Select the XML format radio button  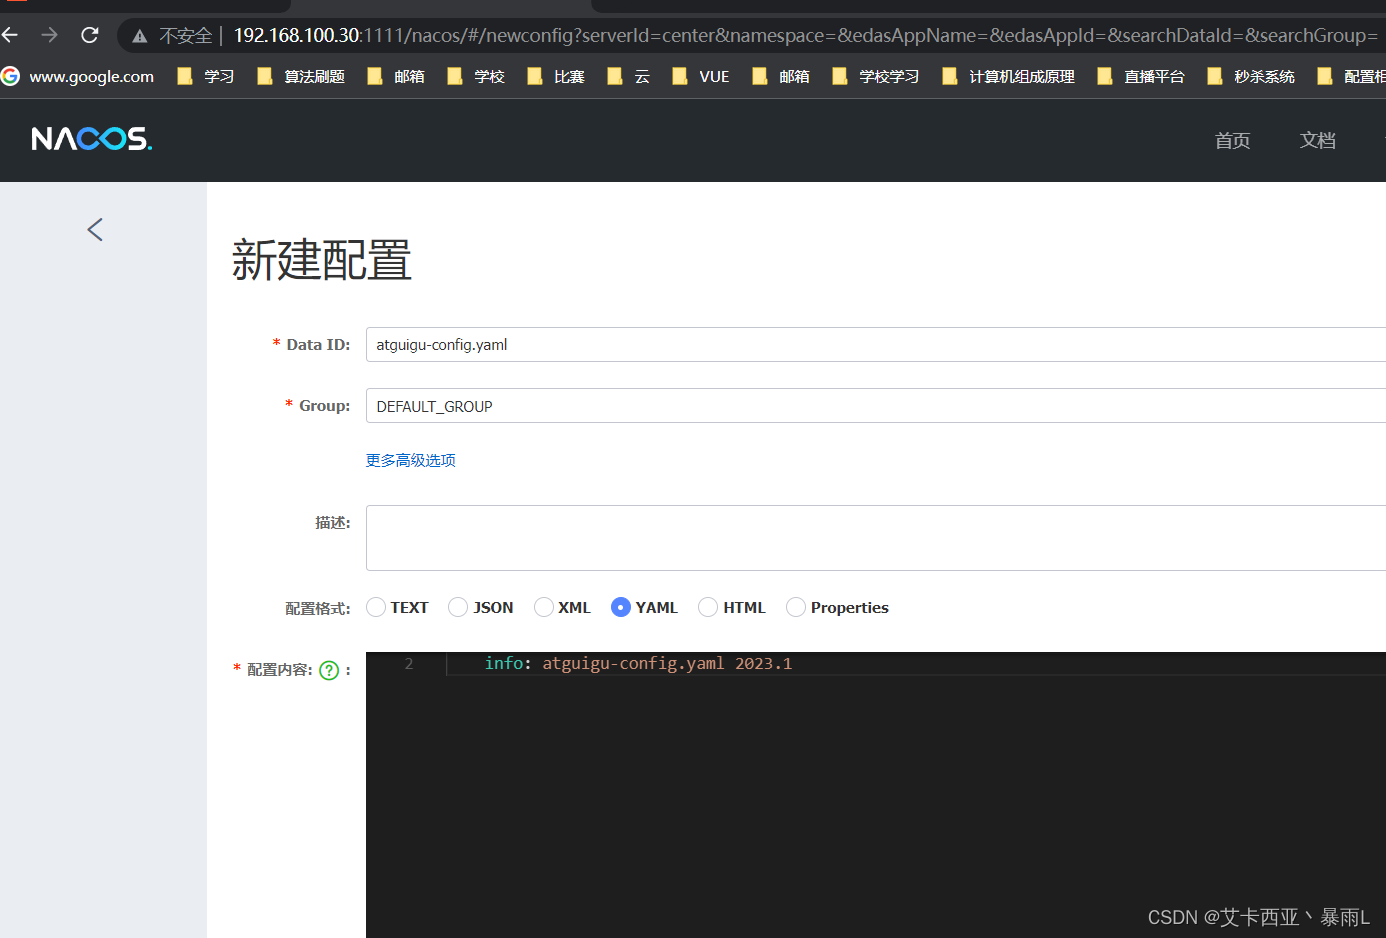point(544,607)
